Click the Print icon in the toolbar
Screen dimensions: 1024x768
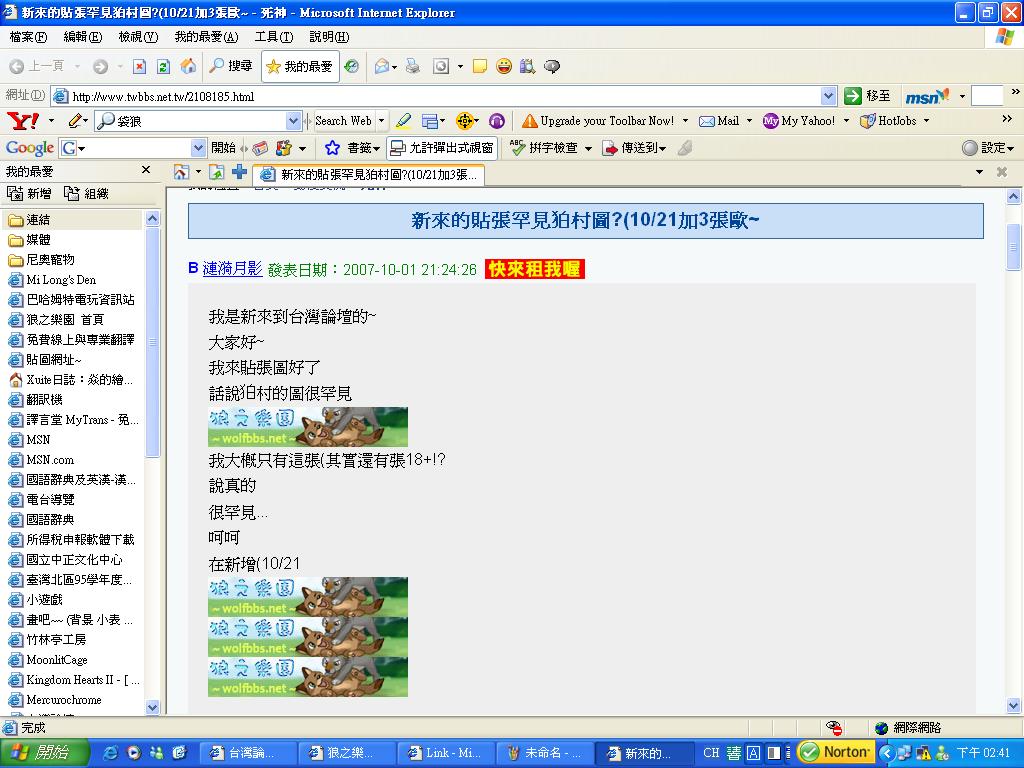412,67
